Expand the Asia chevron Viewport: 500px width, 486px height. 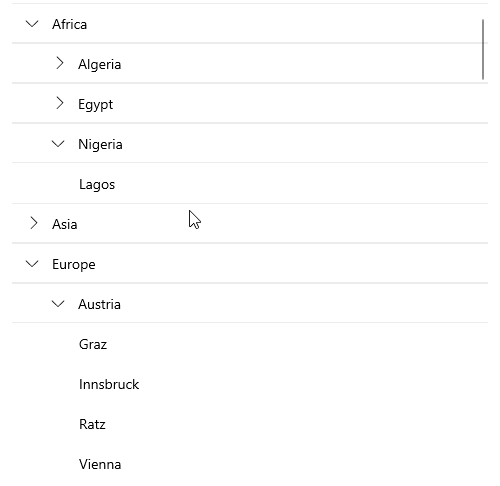(34, 223)
